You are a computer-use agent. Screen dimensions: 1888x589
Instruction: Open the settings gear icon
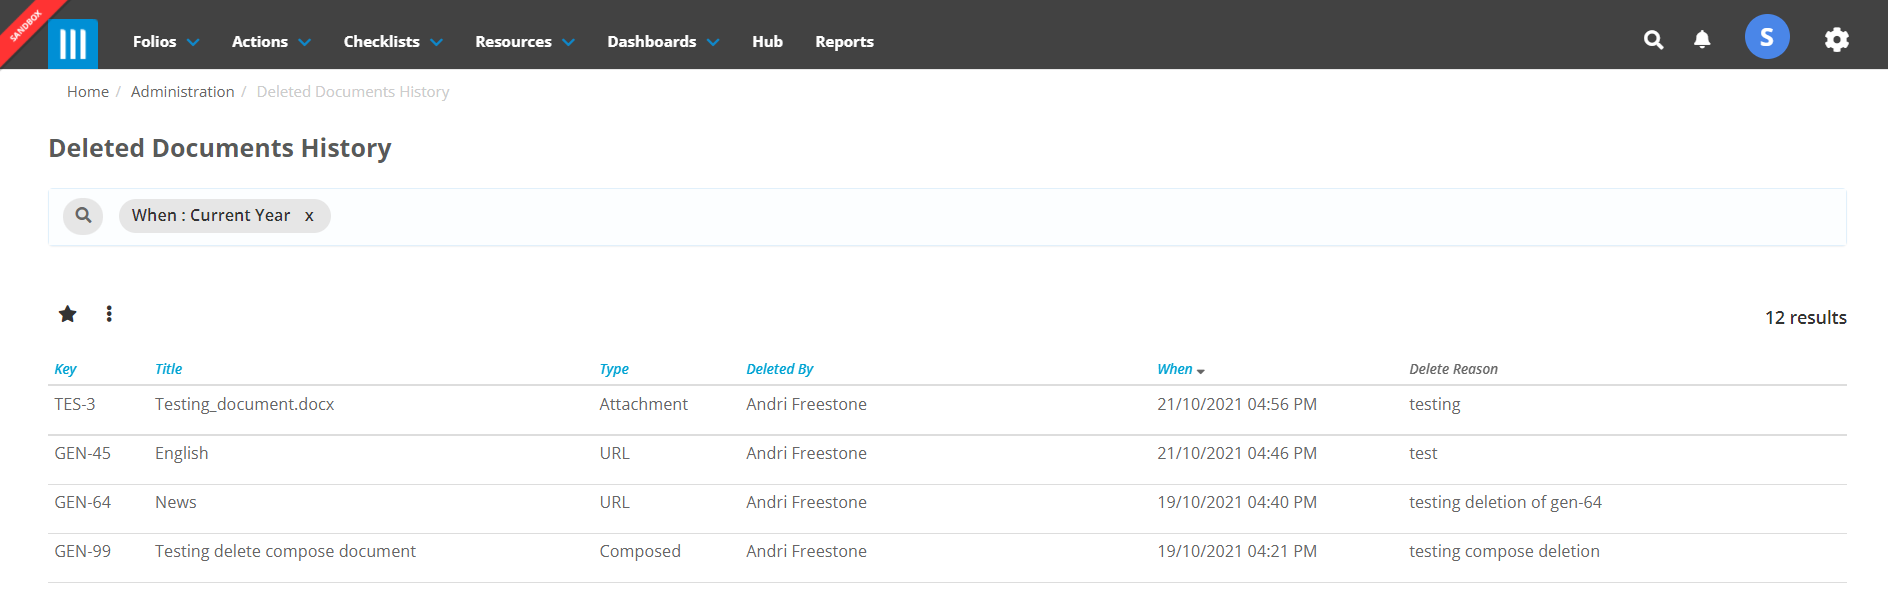(1837, 40)
